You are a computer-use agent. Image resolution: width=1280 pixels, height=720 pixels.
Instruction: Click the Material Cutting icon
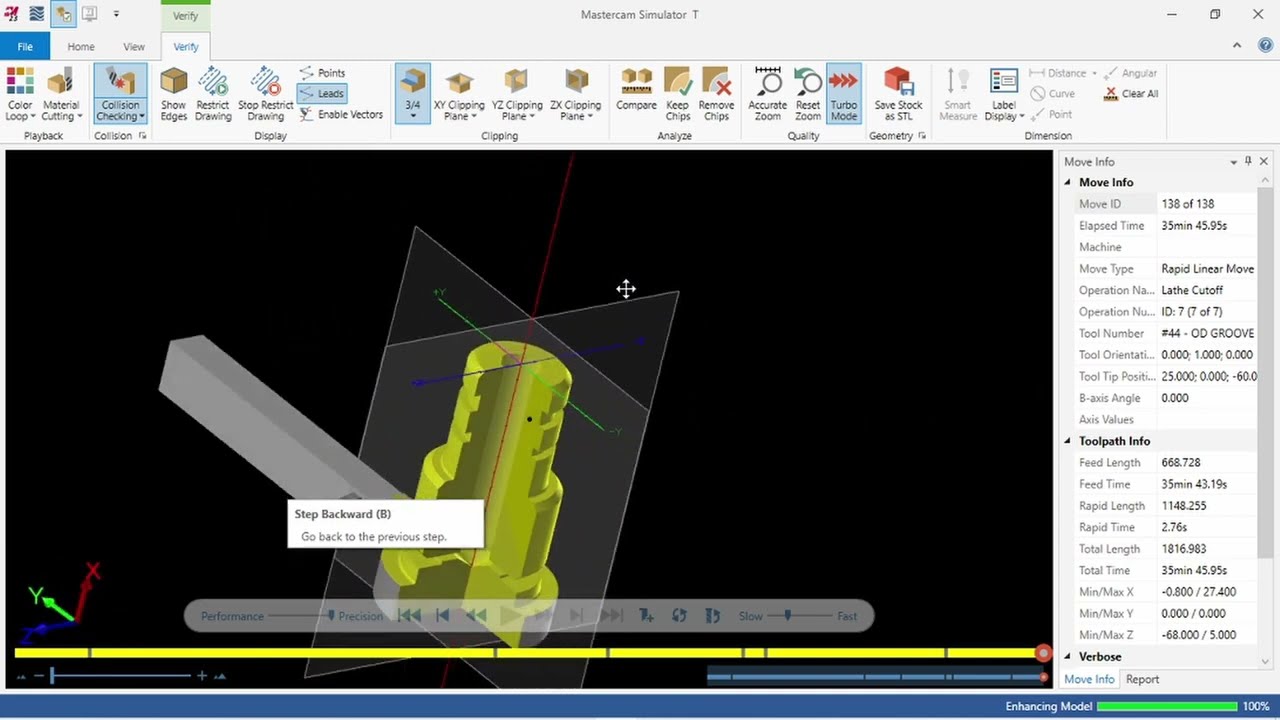[60, 82]
